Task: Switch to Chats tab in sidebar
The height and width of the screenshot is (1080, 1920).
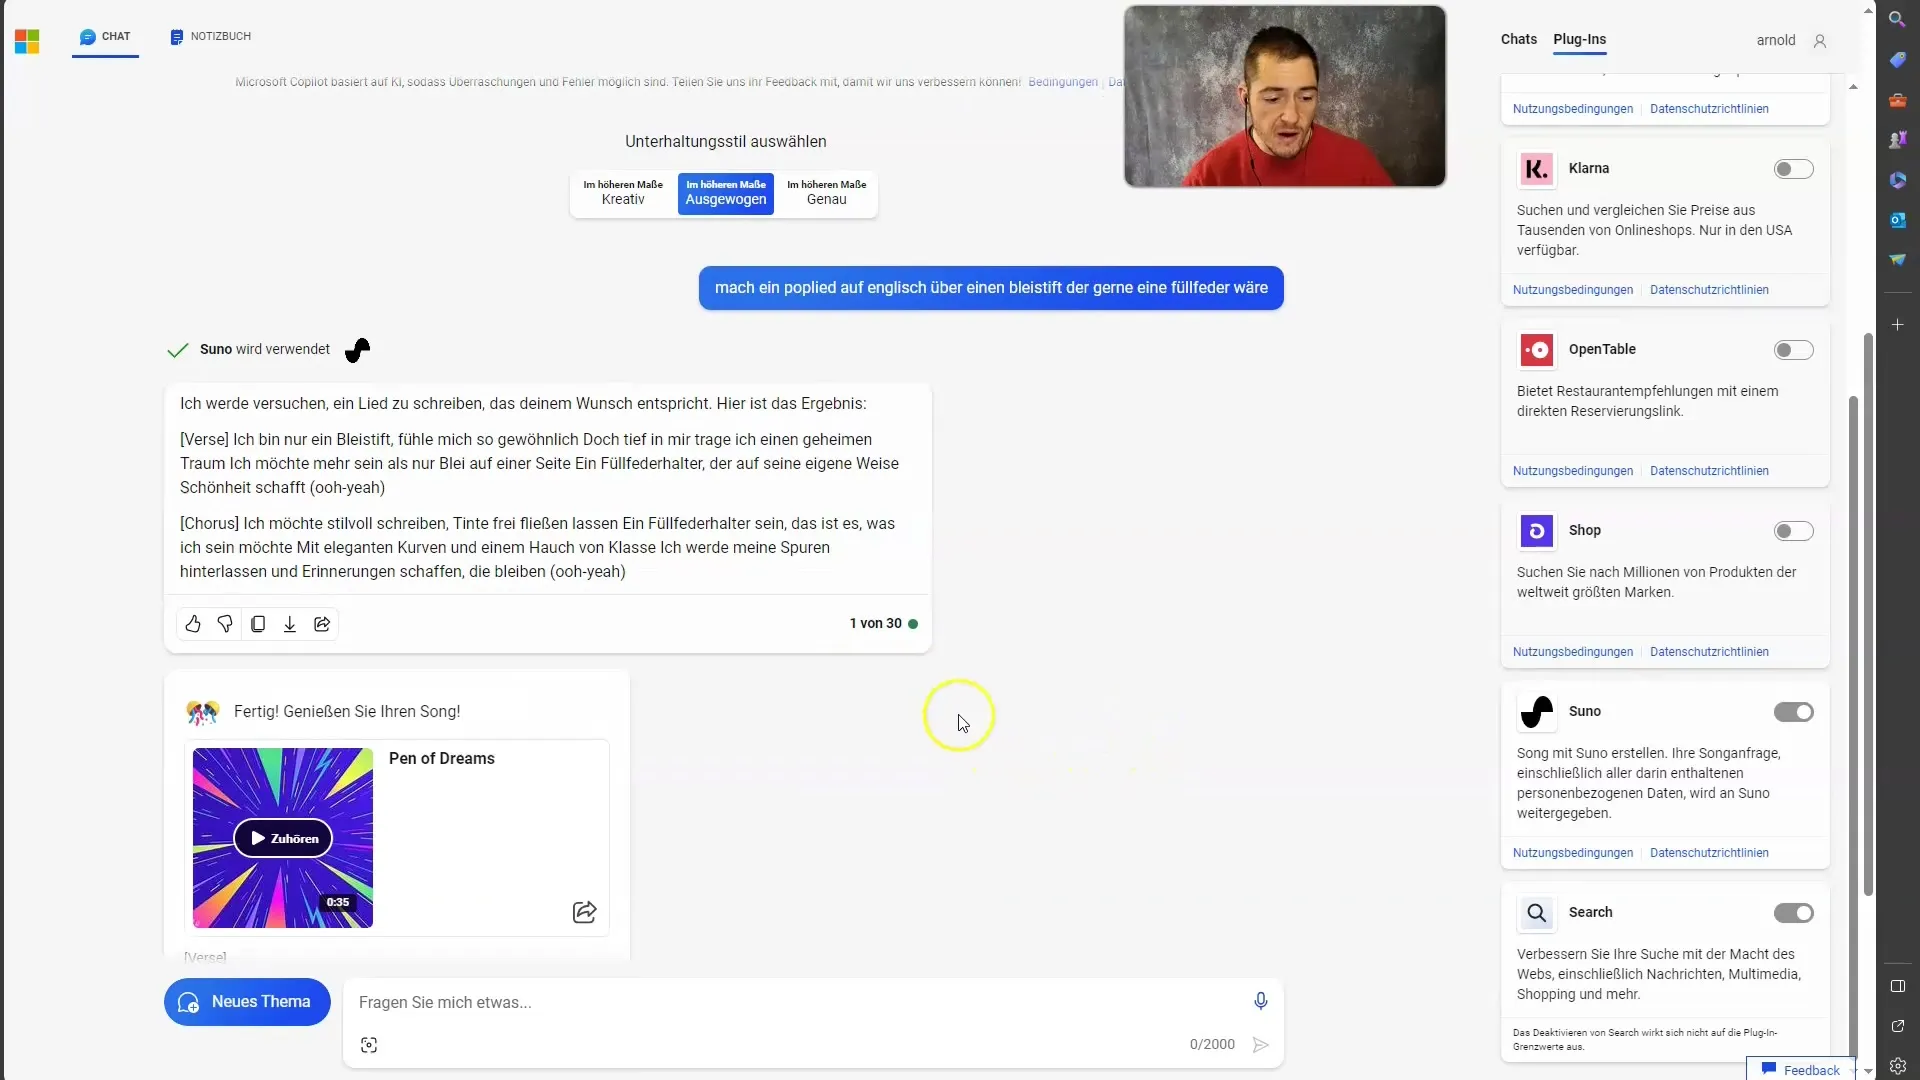Action: [1519, 38]
